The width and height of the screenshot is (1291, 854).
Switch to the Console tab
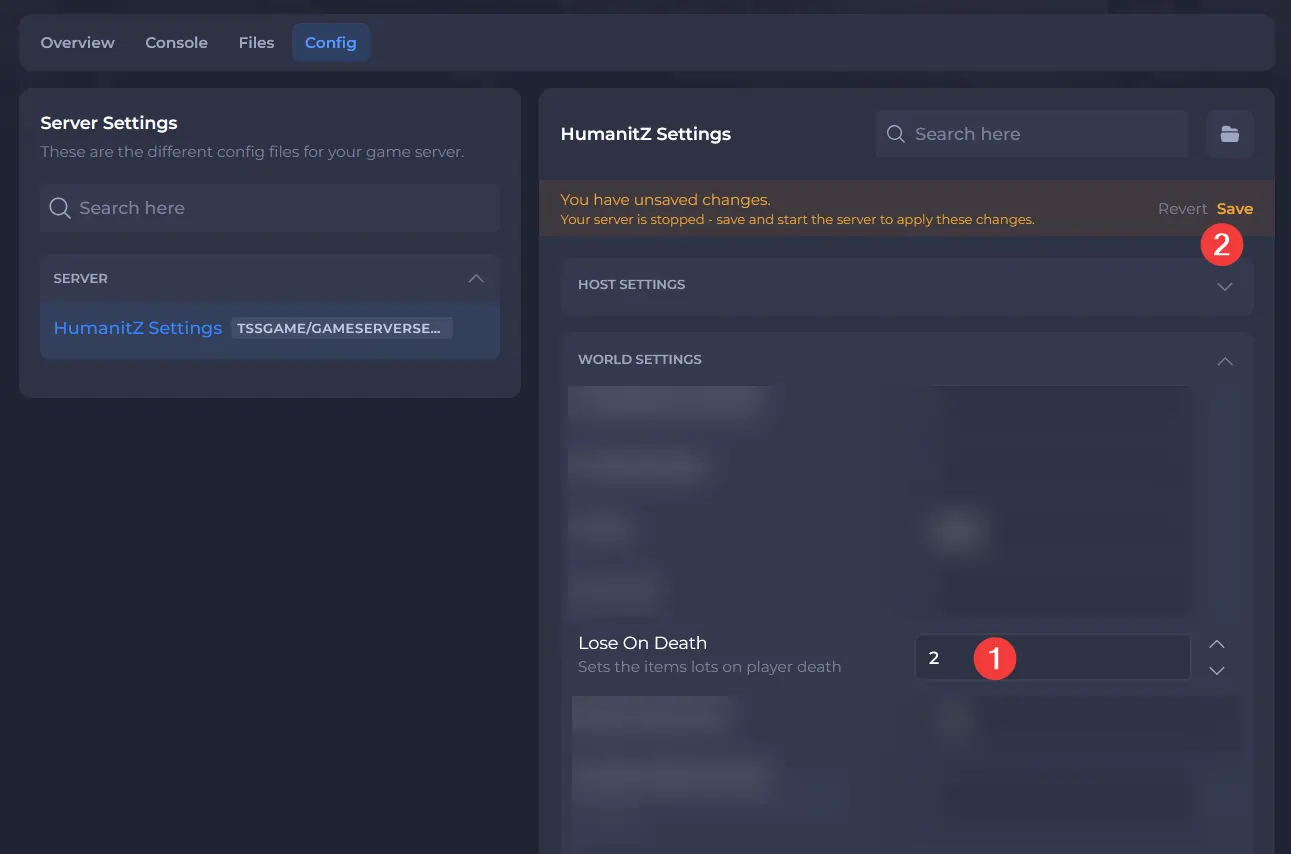[x=177, y=43]
